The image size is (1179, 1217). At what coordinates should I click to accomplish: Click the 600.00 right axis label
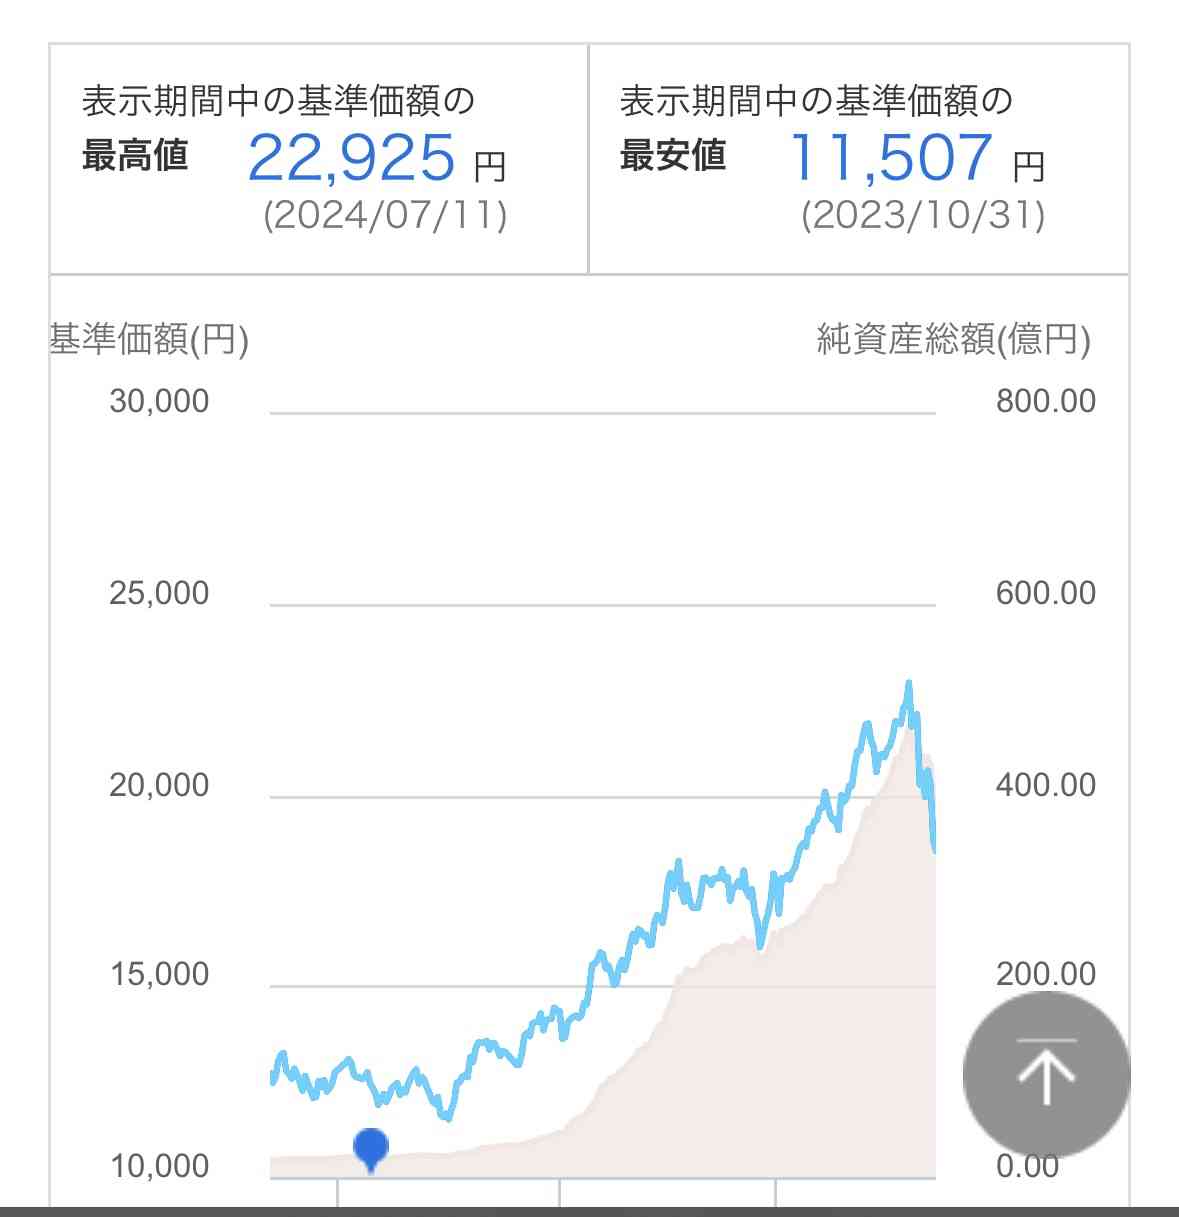point(1046,593)
